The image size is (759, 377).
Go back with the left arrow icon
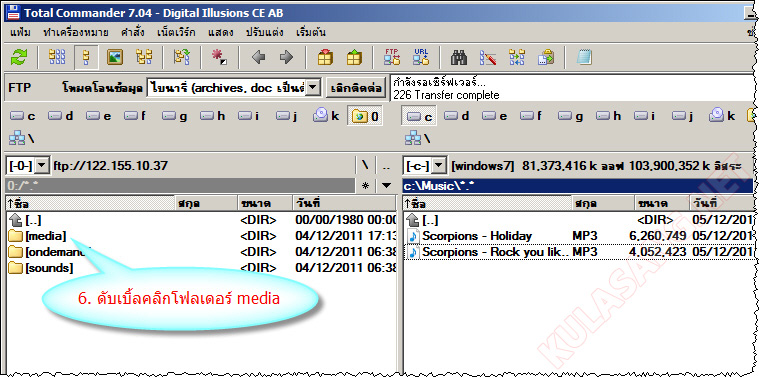pyautogui.click(x=258, y=58)
